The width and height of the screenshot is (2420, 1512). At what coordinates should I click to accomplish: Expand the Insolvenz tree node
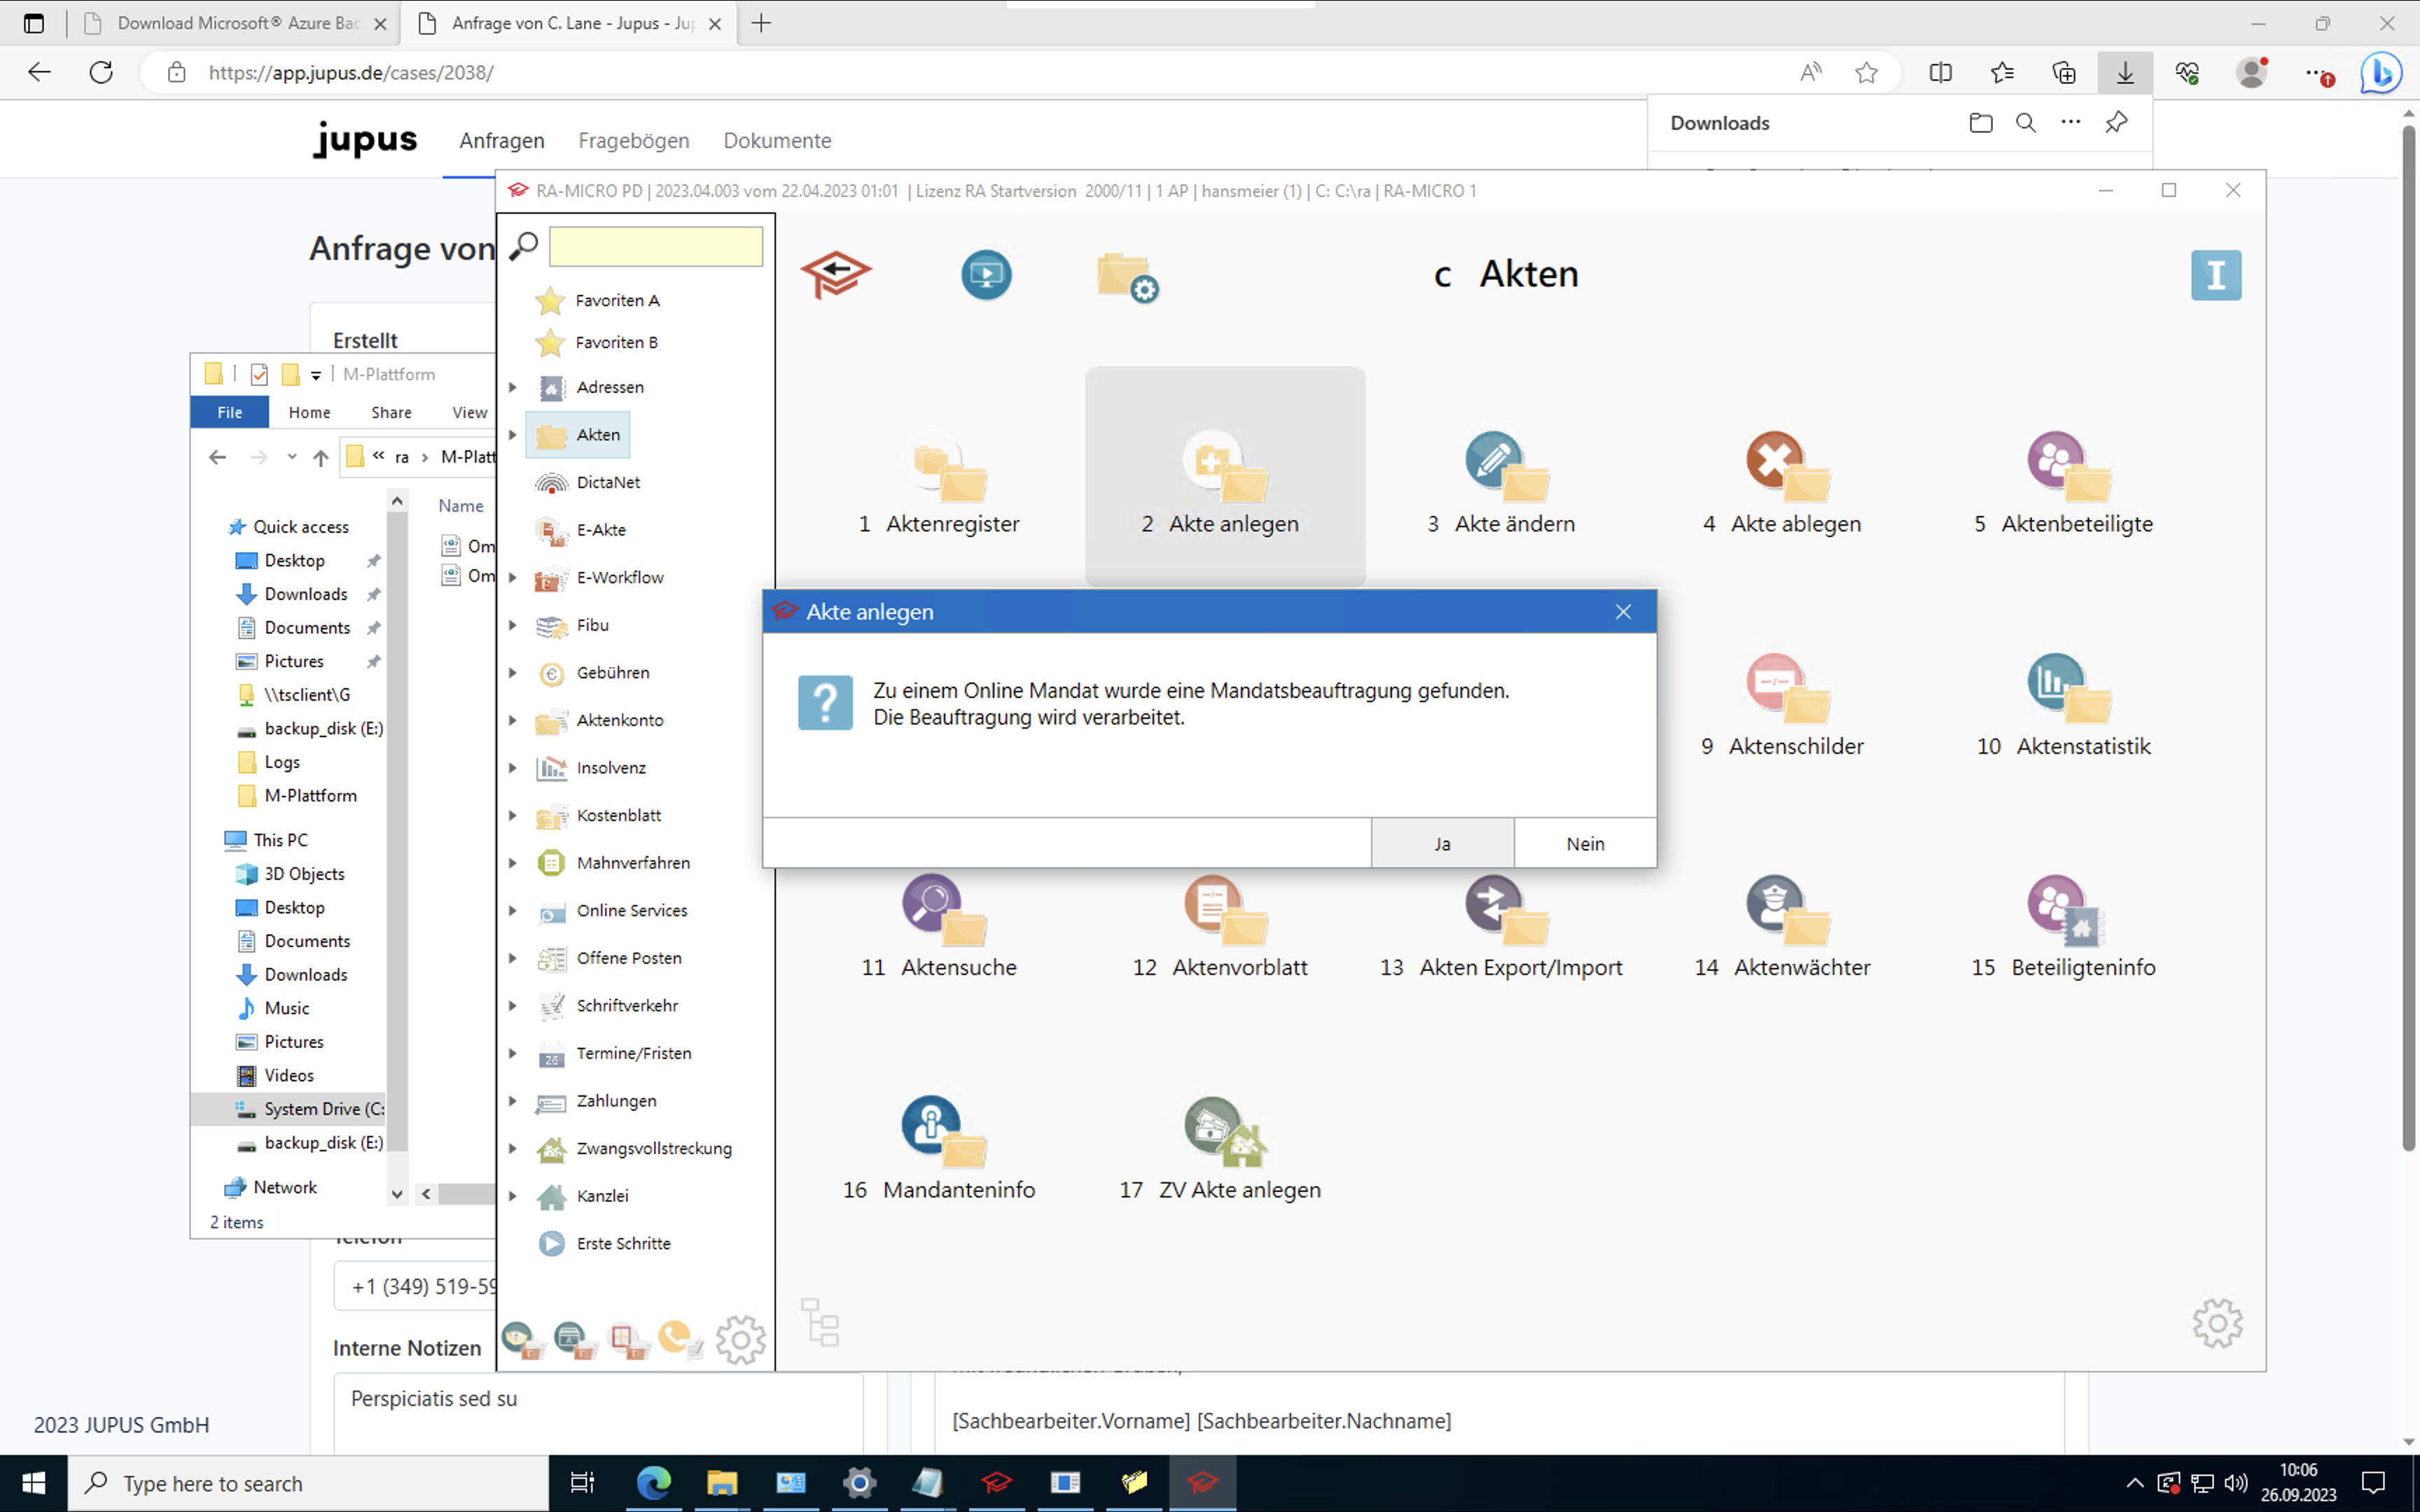coord(513,768)
